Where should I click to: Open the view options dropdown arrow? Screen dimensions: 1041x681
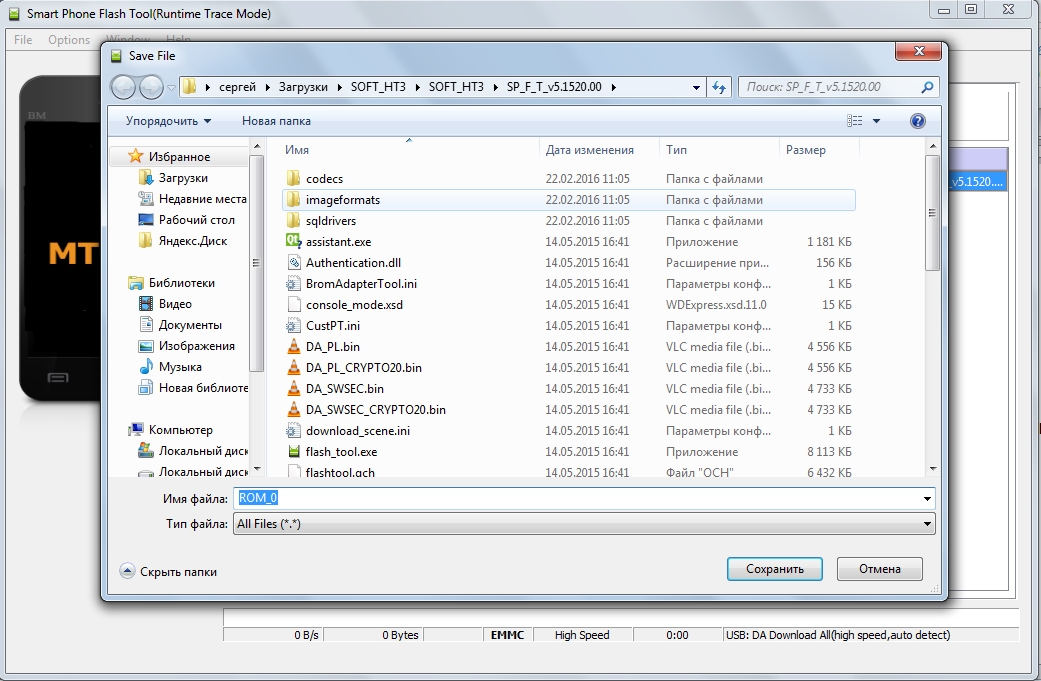(876, 121)
